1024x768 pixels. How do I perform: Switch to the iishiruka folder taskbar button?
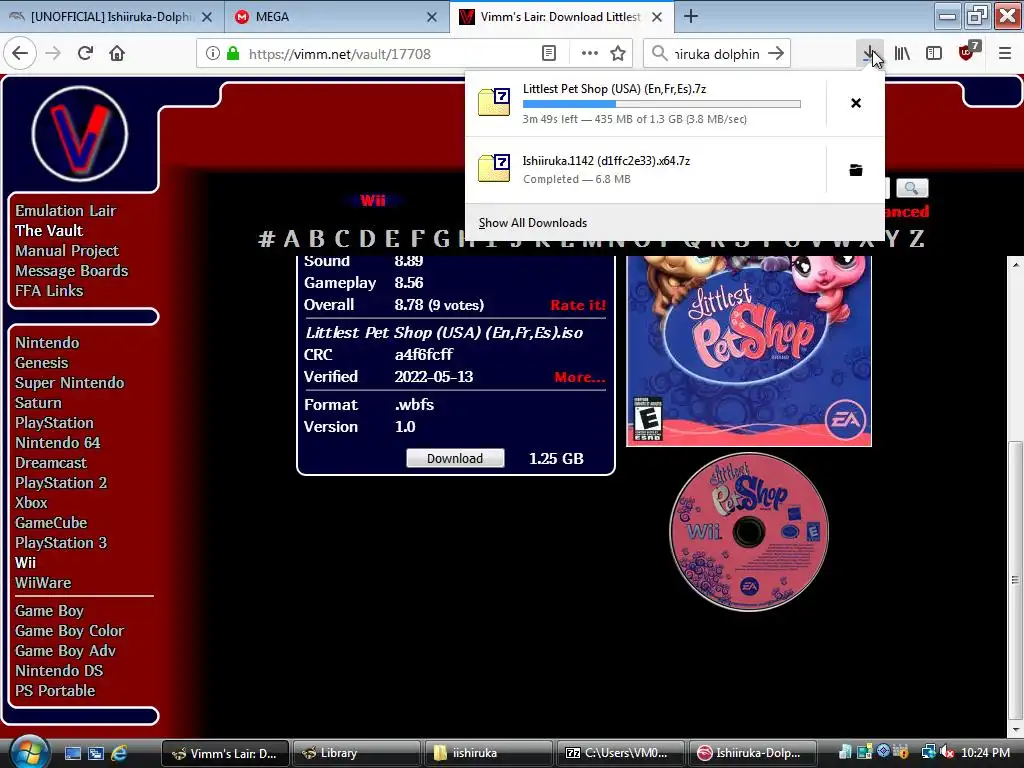[488, 753]
